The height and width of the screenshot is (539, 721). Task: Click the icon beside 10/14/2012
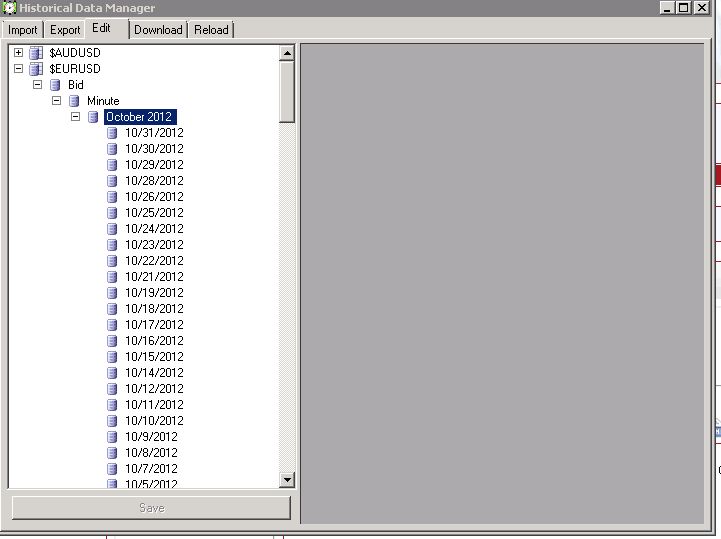click(x=112, y=373)
